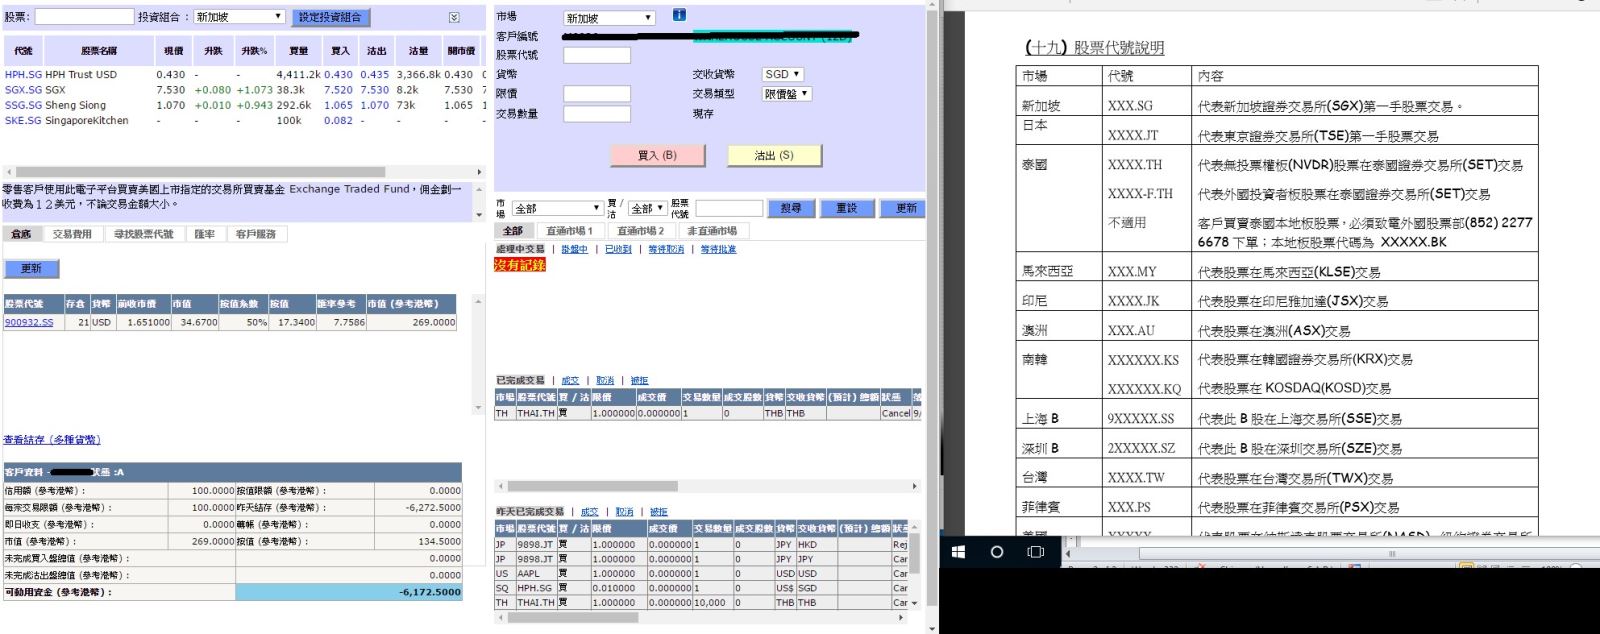1600x634 pixels.
Task: Click the Cortana search circle icon
Action: [x=996, y=552]
